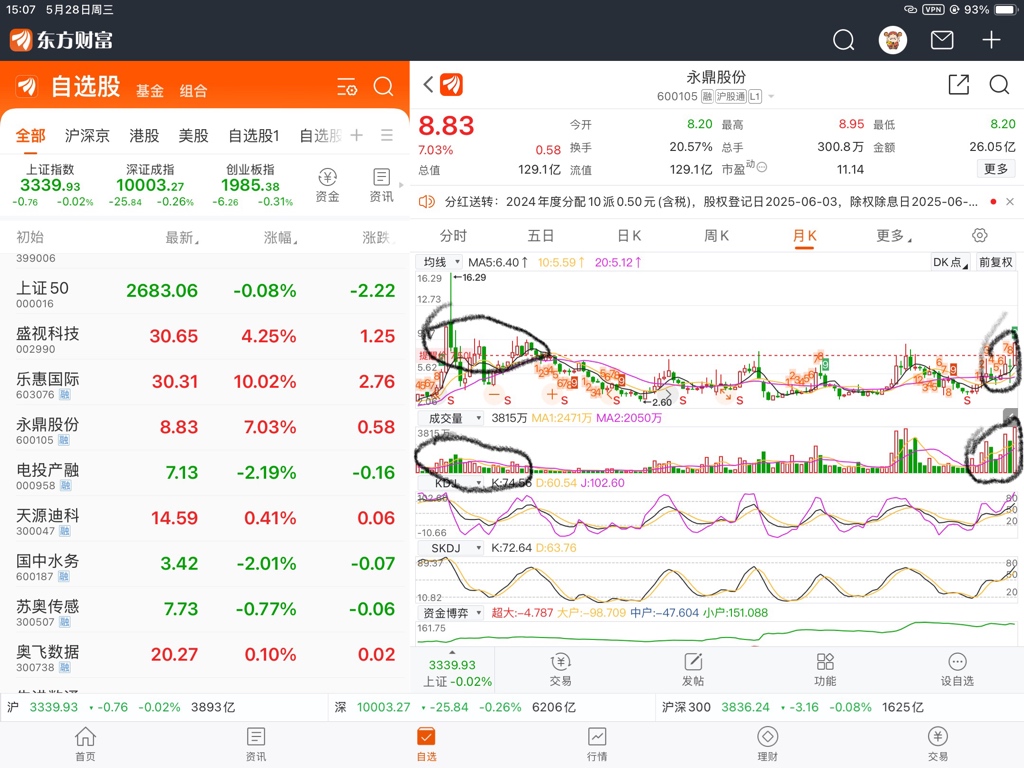Viewport: 1024px width, 768px height.
Task: Open the 创业板指 index card
Action: coord(251,185)
